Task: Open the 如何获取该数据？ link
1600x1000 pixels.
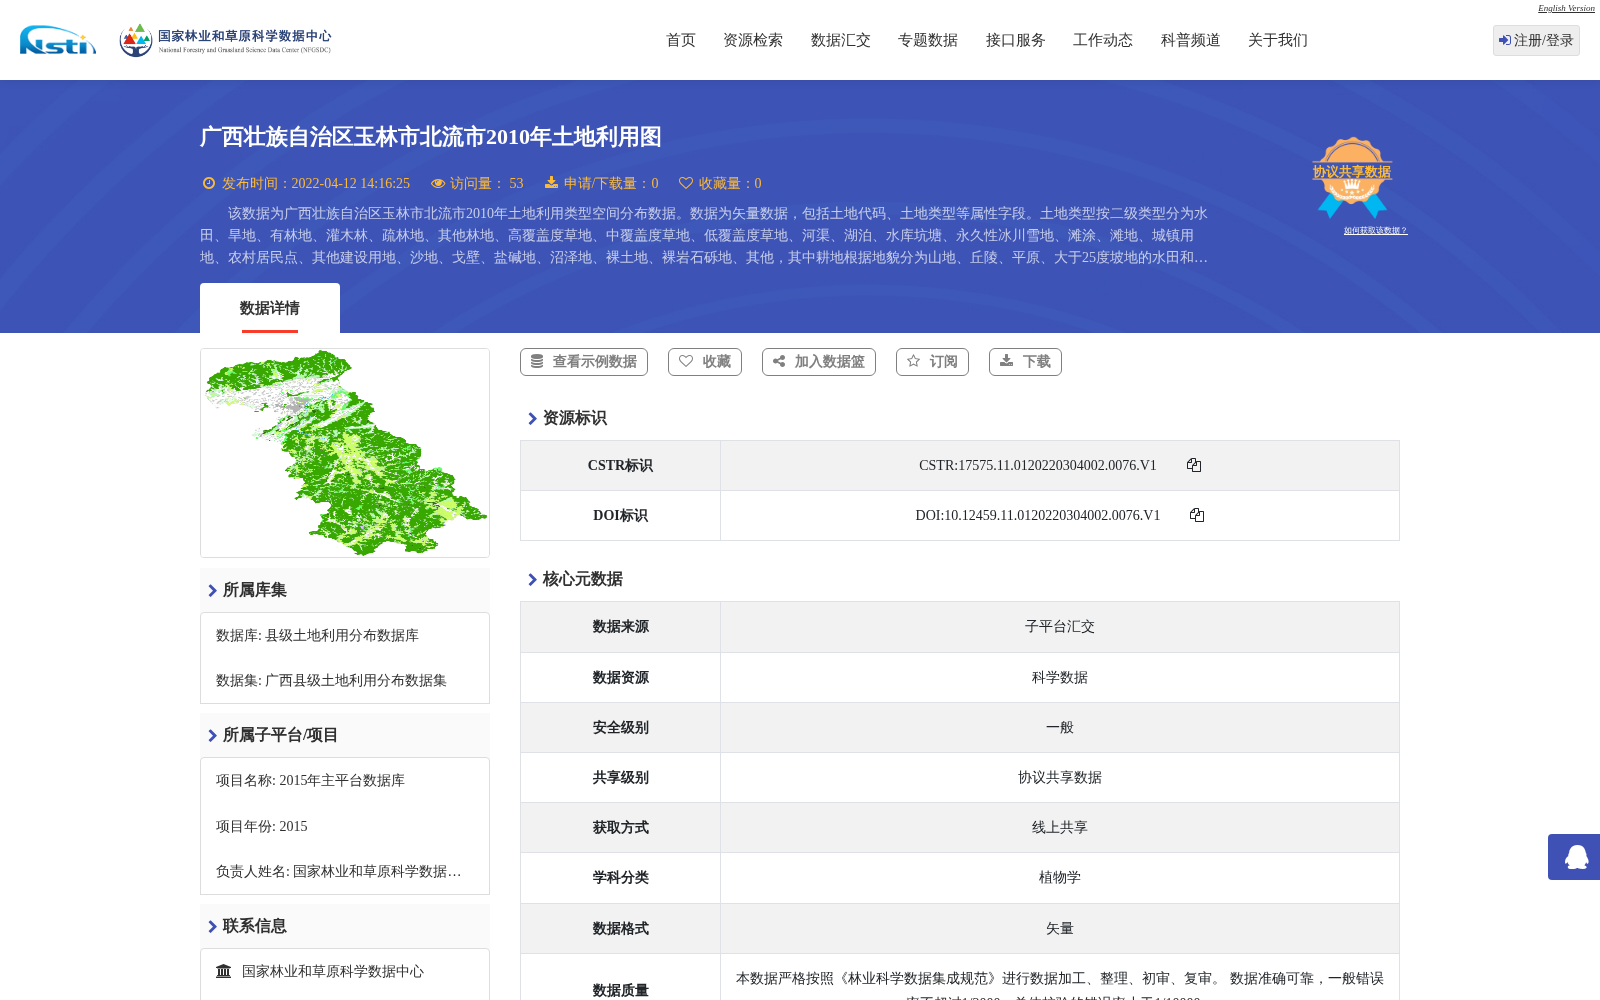Action: pyautogui.click(x=1375, y=230)
